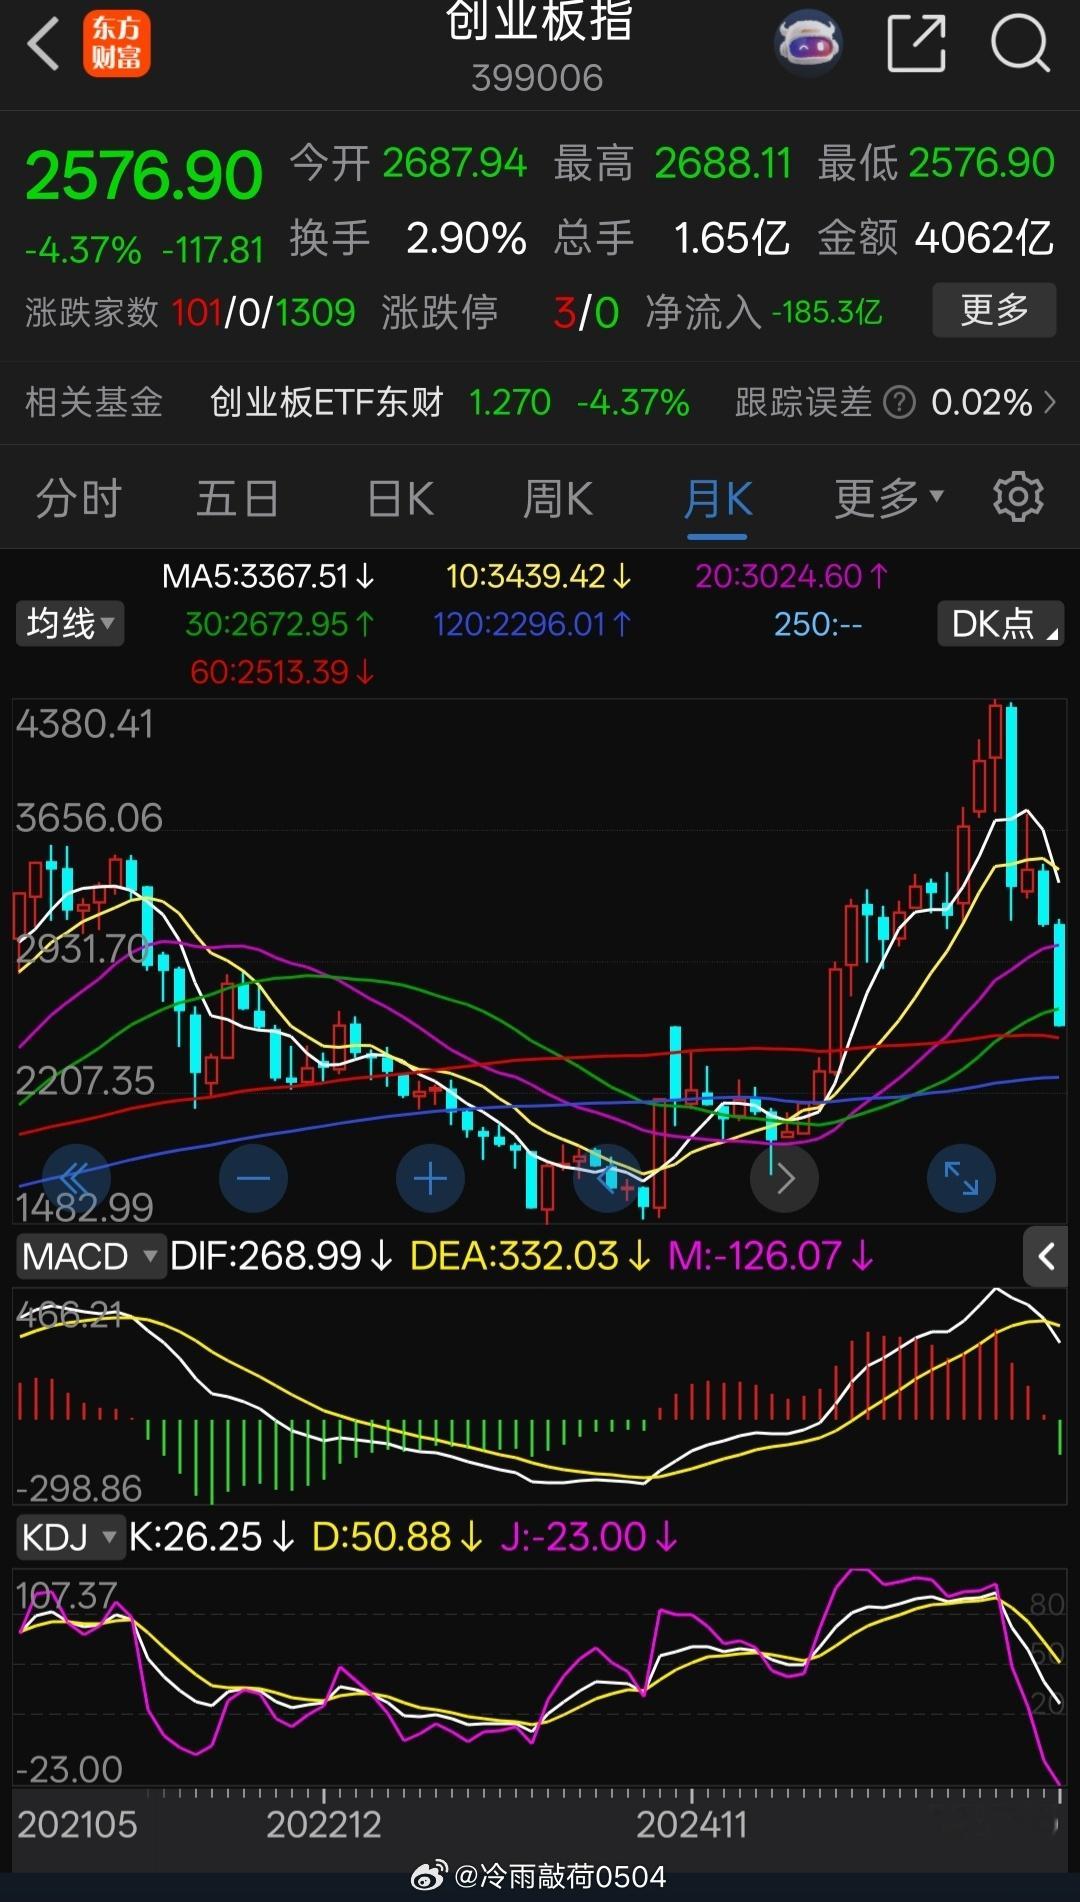Toggle the DK点 button

pos(1000,624)
